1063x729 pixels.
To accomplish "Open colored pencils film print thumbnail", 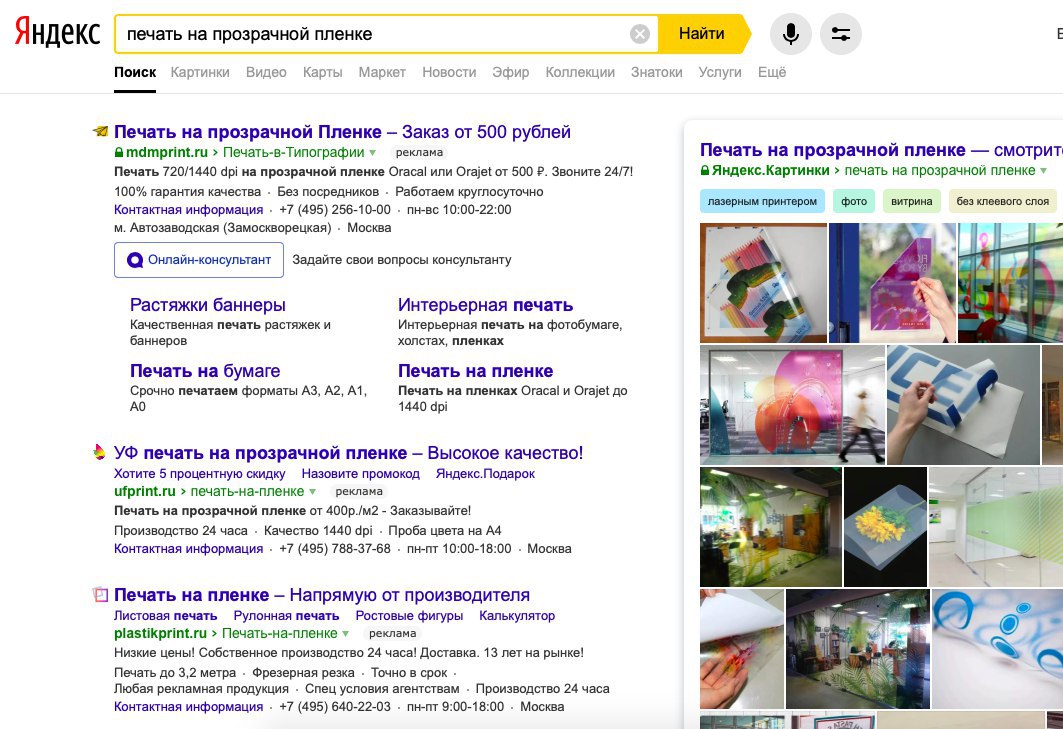I will (x=763, y=283).
